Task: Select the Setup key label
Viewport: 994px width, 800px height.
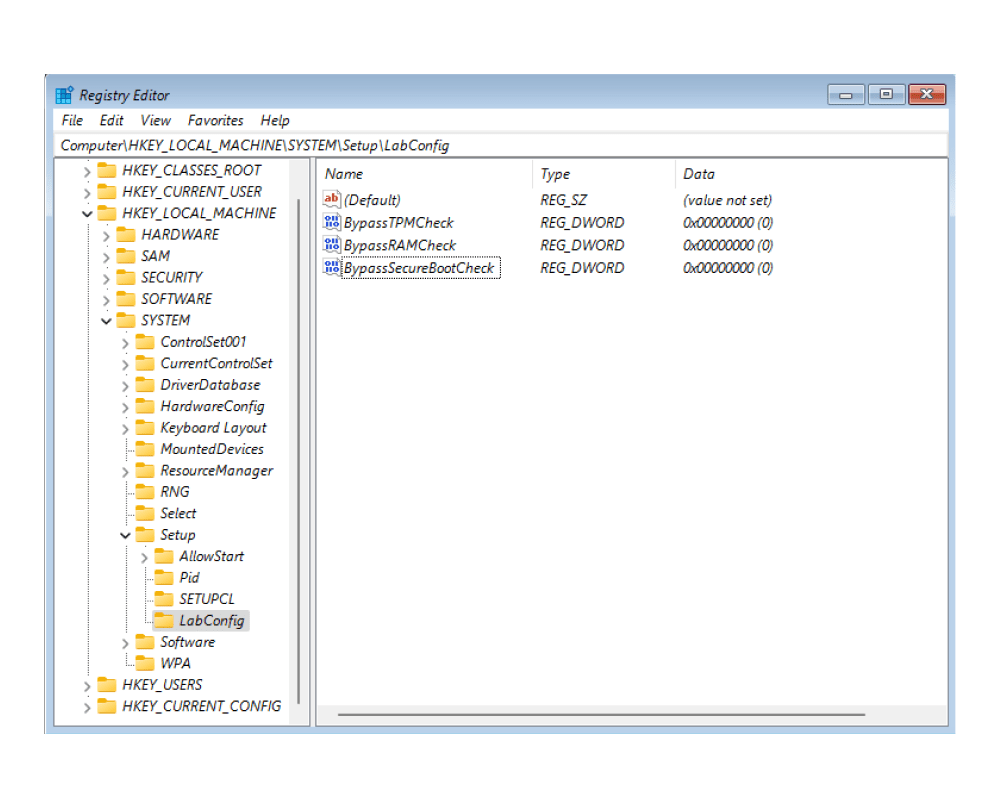Action: [178, 535]
